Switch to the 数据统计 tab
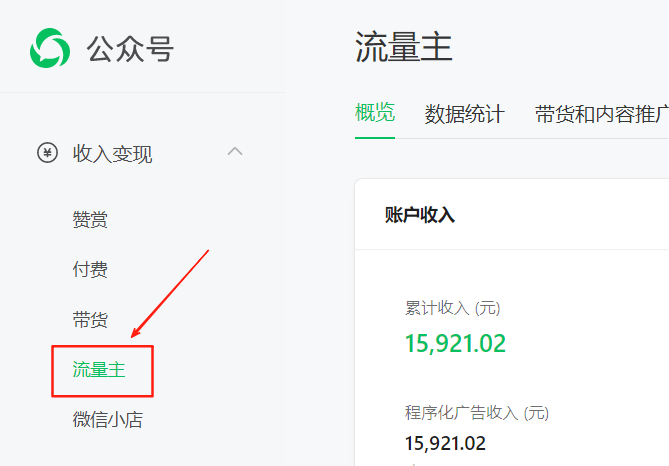 click(x=464, y=114)
